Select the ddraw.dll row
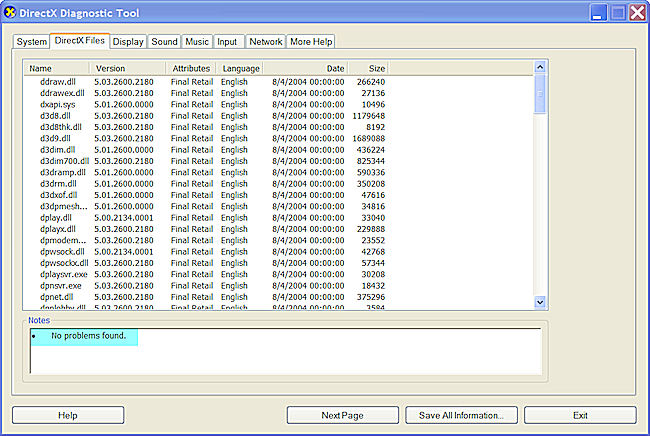 (207, 82)
